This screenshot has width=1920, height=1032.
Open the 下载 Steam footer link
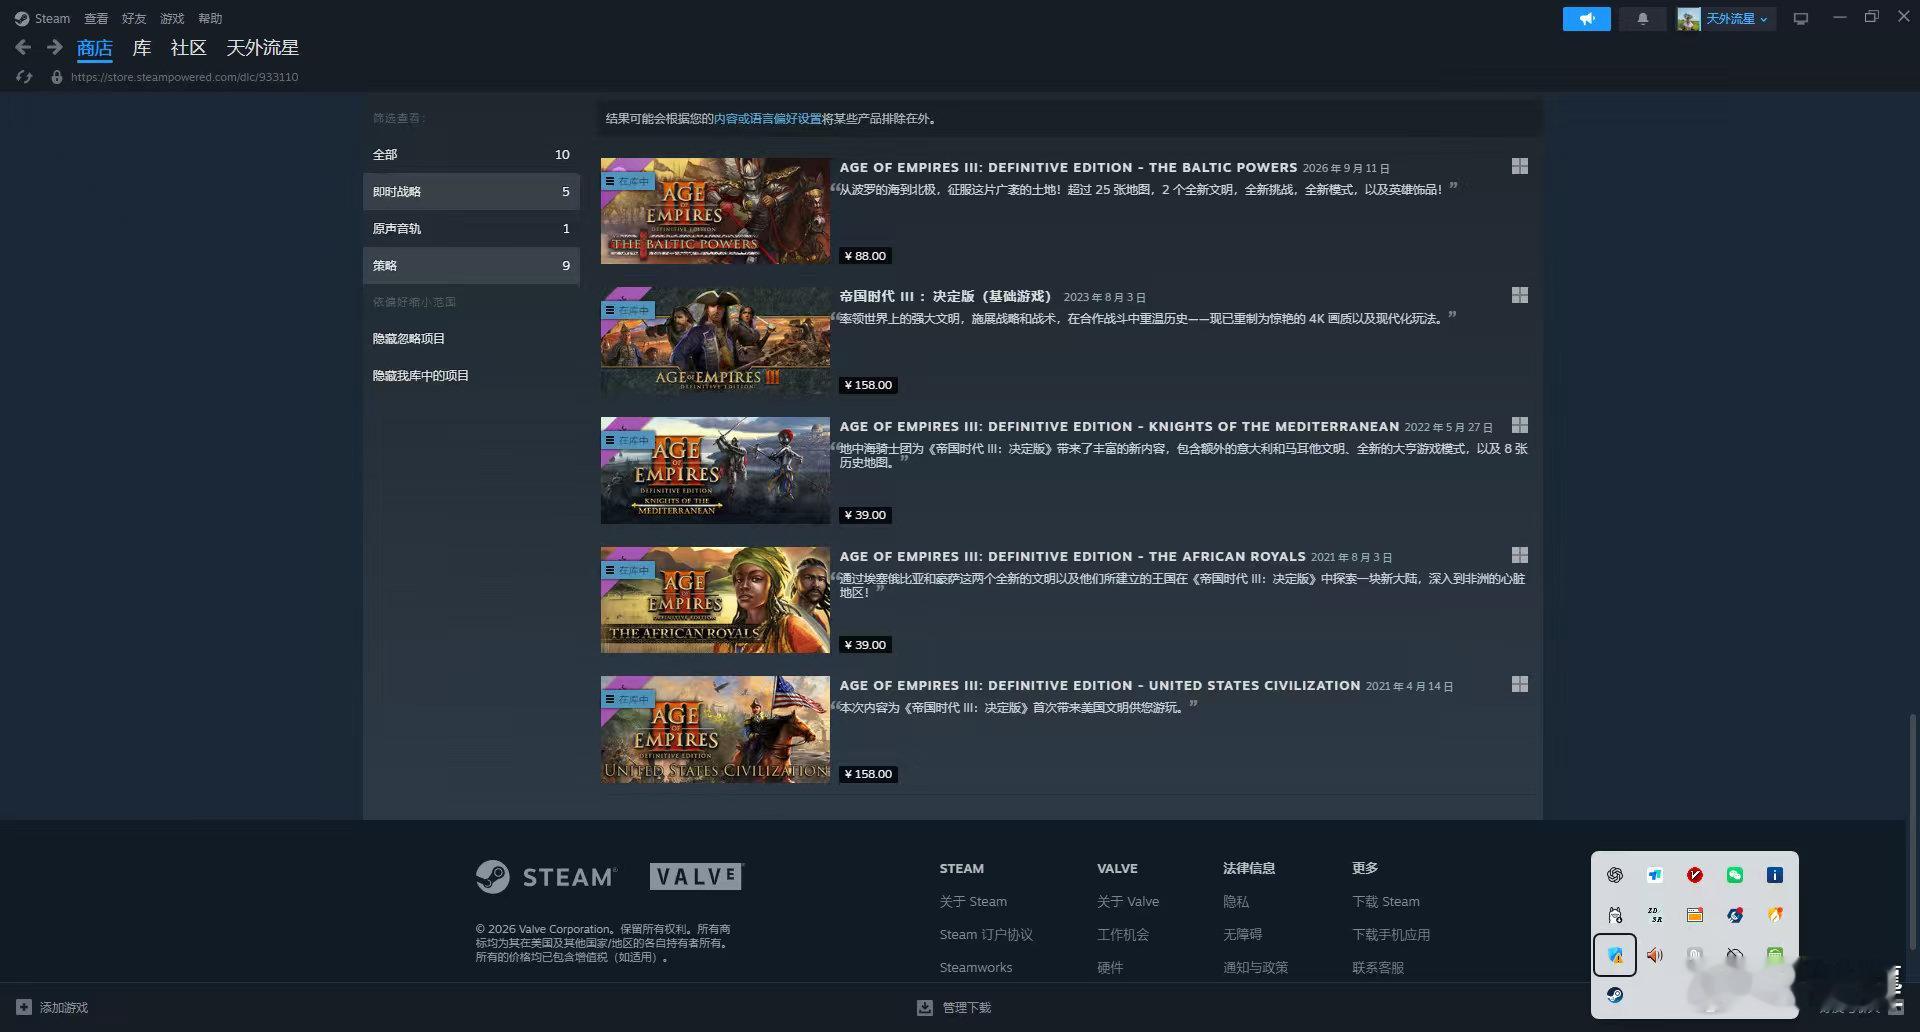pos(1386,901)
